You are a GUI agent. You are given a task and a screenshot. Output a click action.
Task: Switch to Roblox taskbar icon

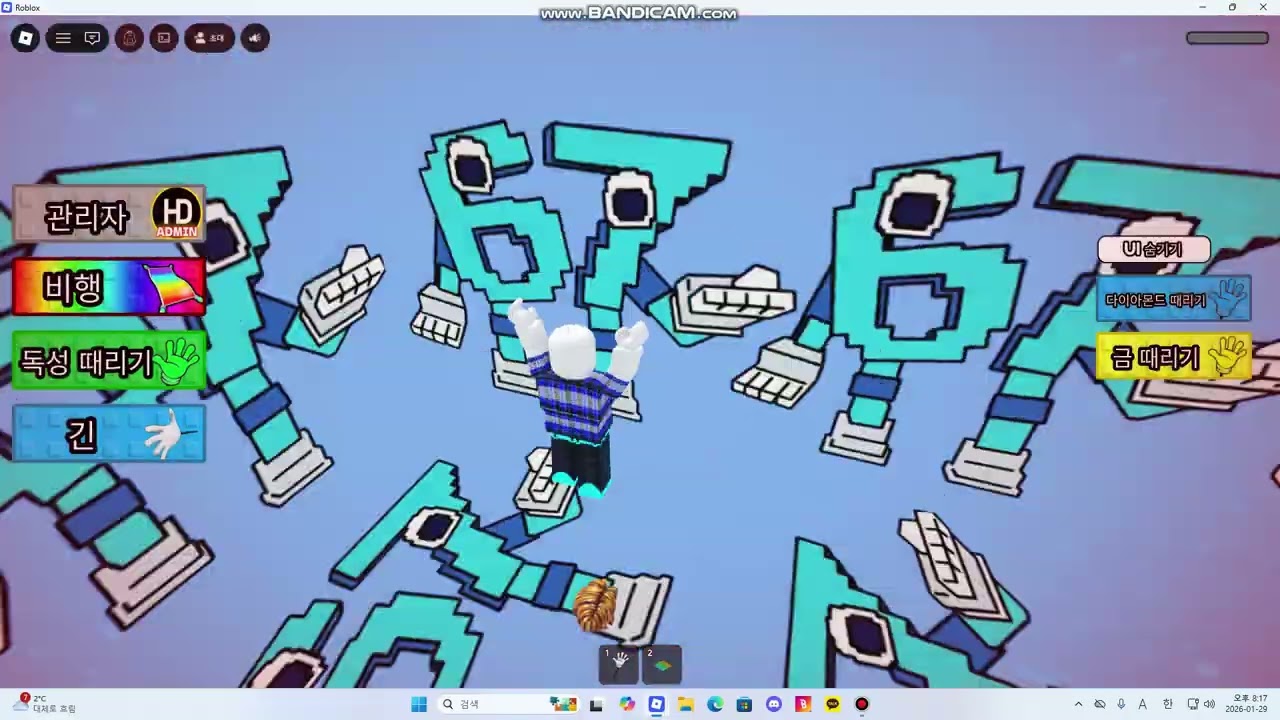656,704
